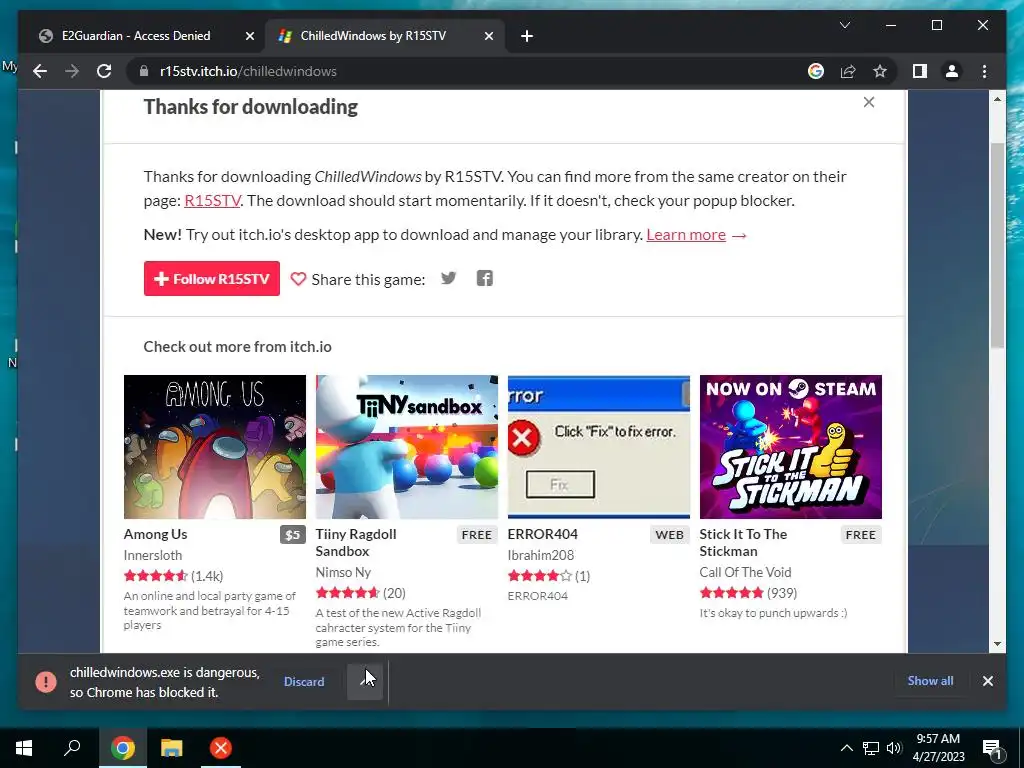Open the Chrome profile menu
1024x768 pixels.
952,71
